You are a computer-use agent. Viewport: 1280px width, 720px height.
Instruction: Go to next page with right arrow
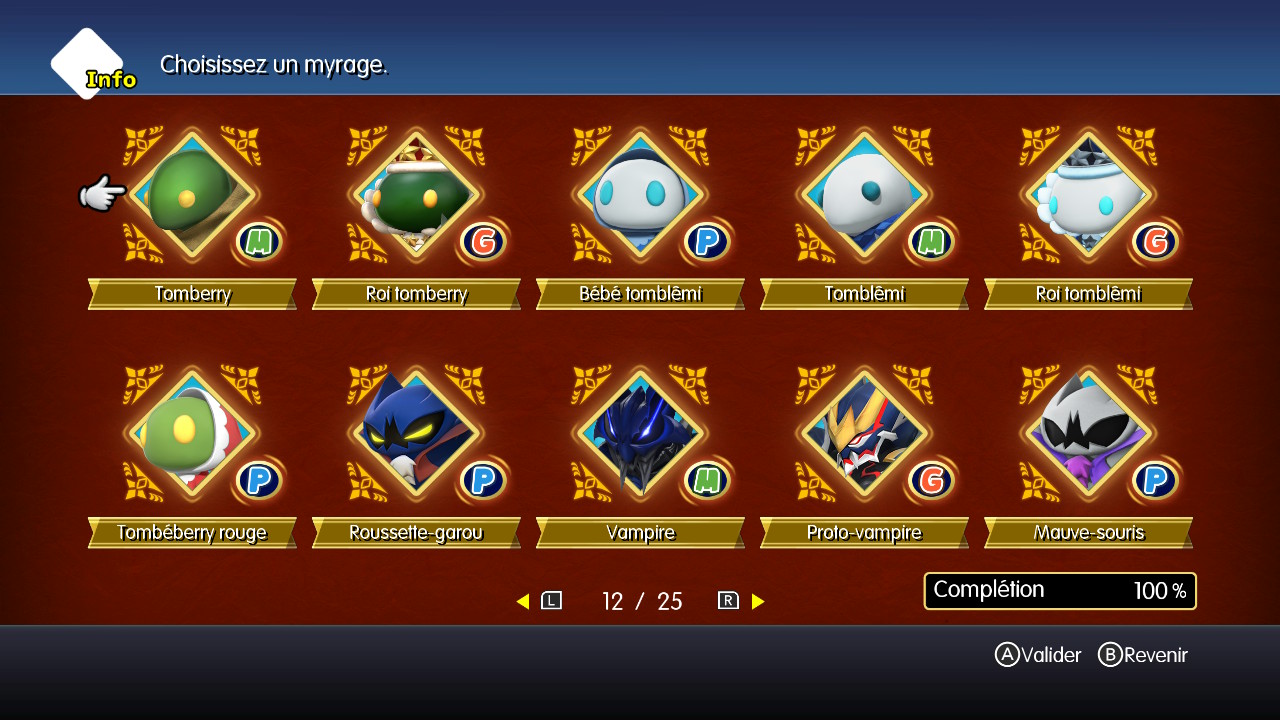click(x=758, y=601)
